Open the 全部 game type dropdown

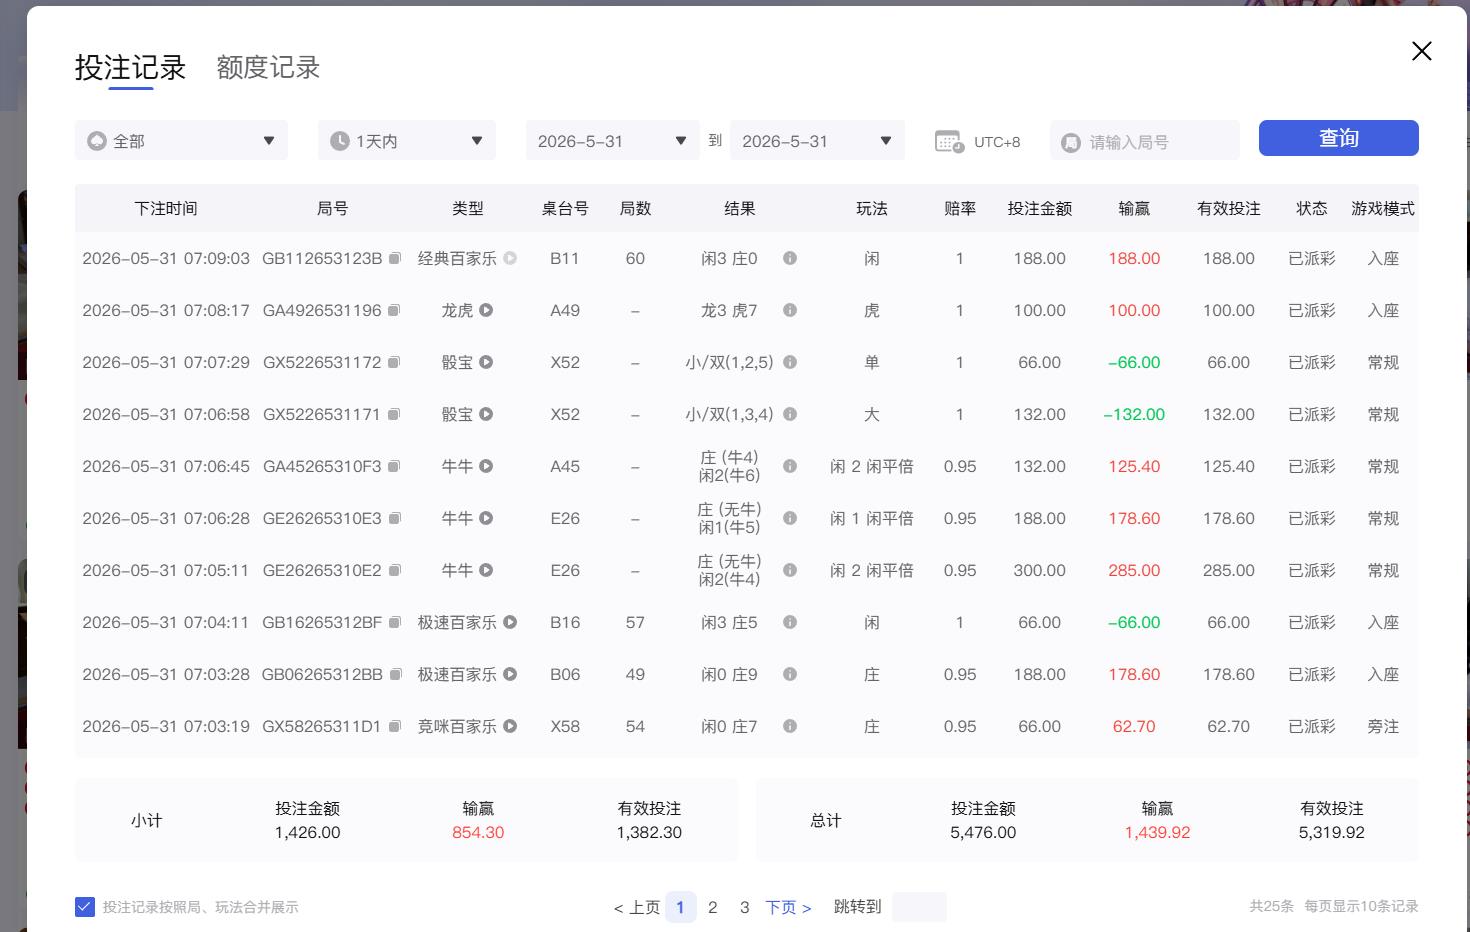click(181, 140)
